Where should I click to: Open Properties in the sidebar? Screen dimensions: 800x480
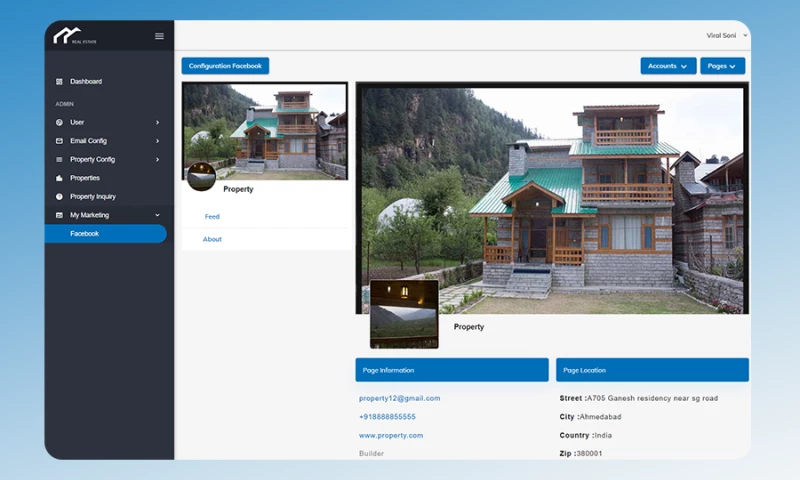(x=85, y=178)
